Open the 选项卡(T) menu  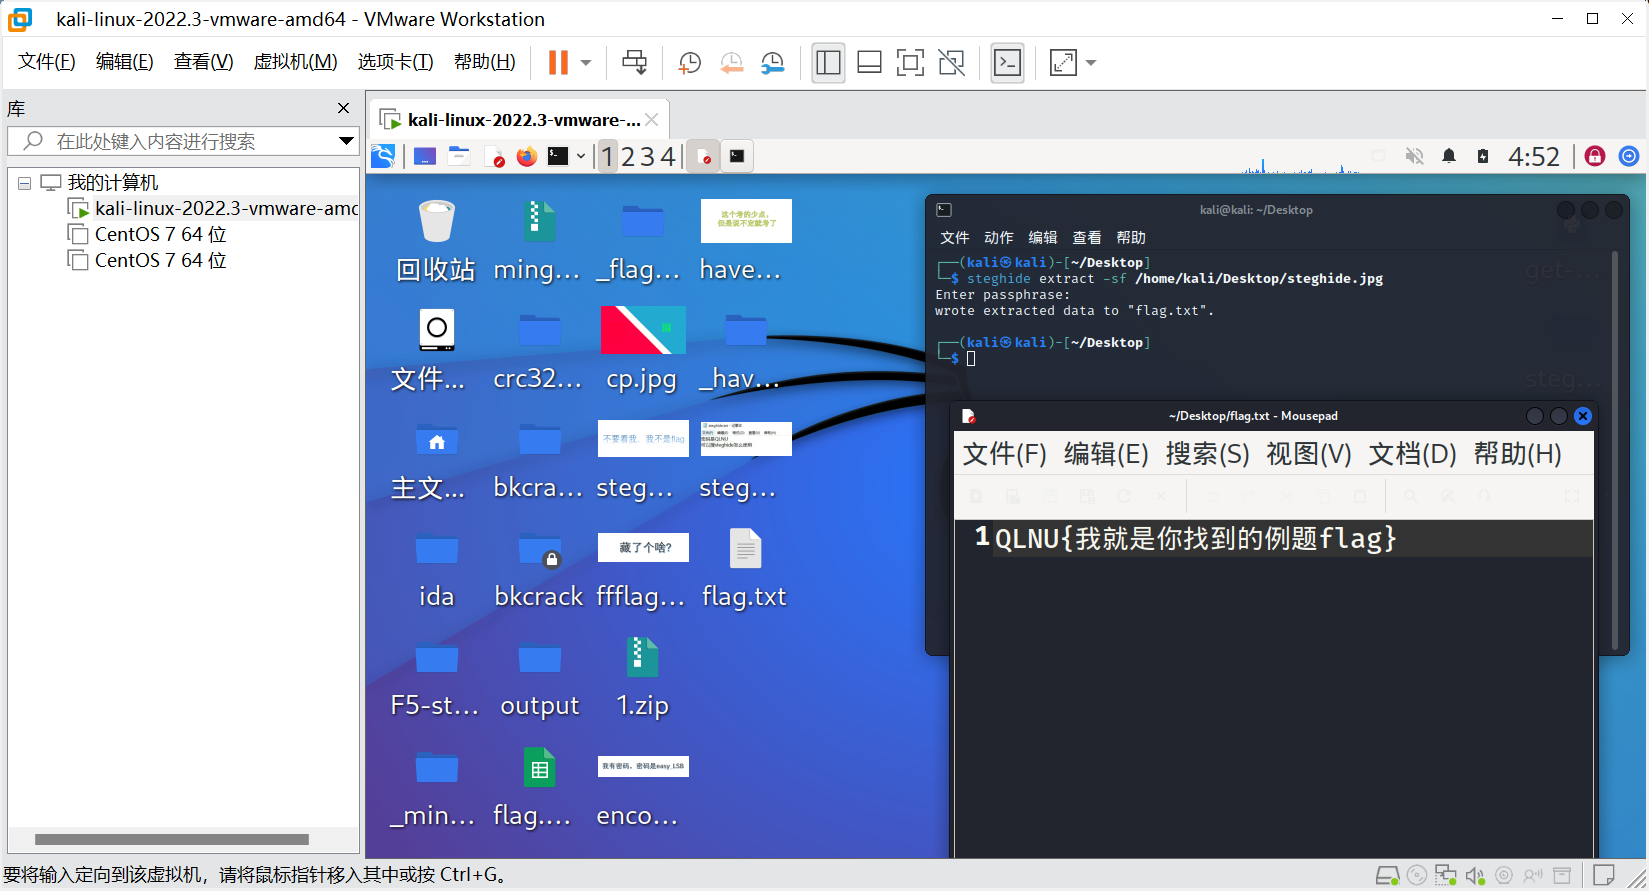[395, 62]
